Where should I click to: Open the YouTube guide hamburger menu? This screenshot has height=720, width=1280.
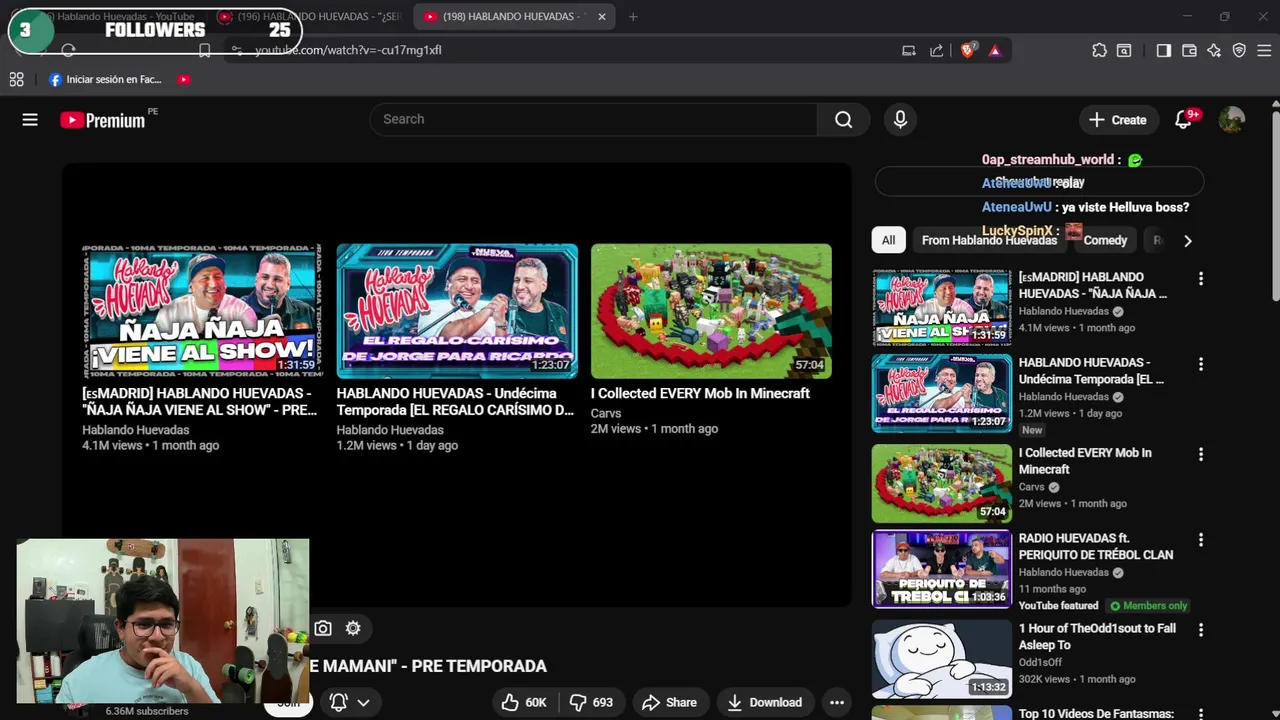(x=30, y=120)
